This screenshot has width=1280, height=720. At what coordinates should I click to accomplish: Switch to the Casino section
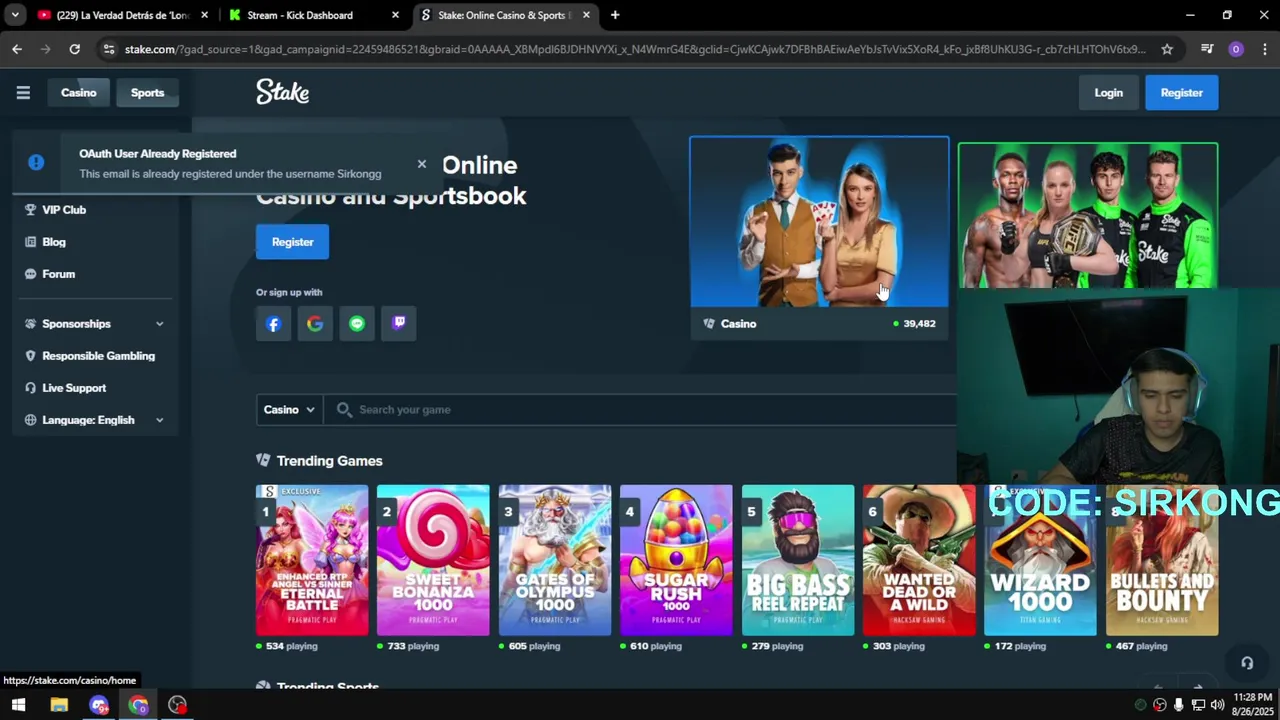click(x=78, y=93)
